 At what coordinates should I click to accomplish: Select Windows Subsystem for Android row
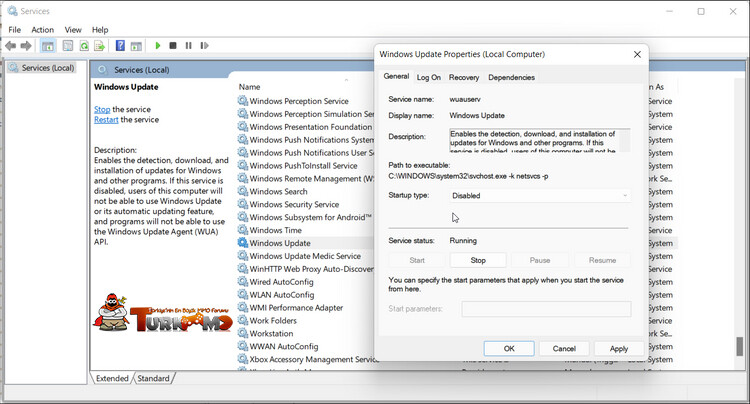pos(305,217)
